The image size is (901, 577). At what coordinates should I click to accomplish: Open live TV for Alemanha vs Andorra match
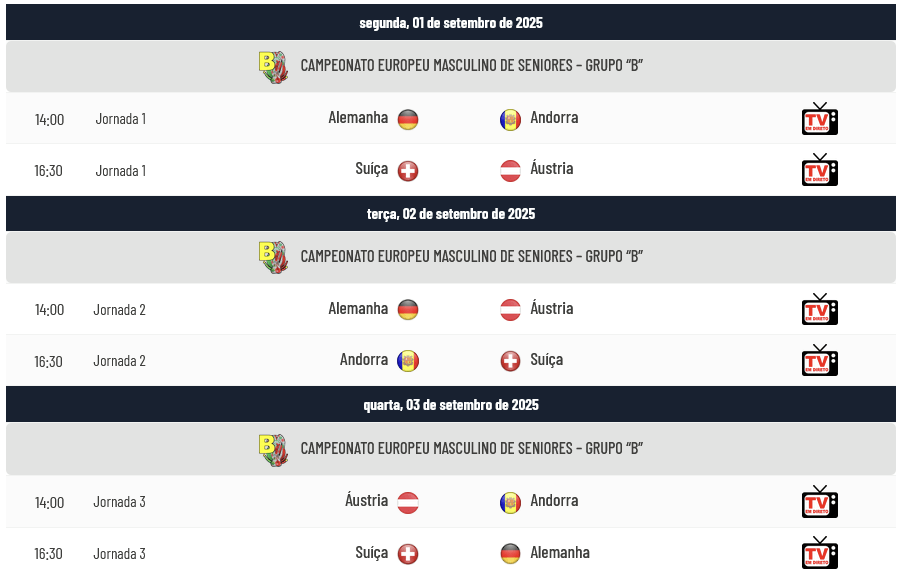819,119
